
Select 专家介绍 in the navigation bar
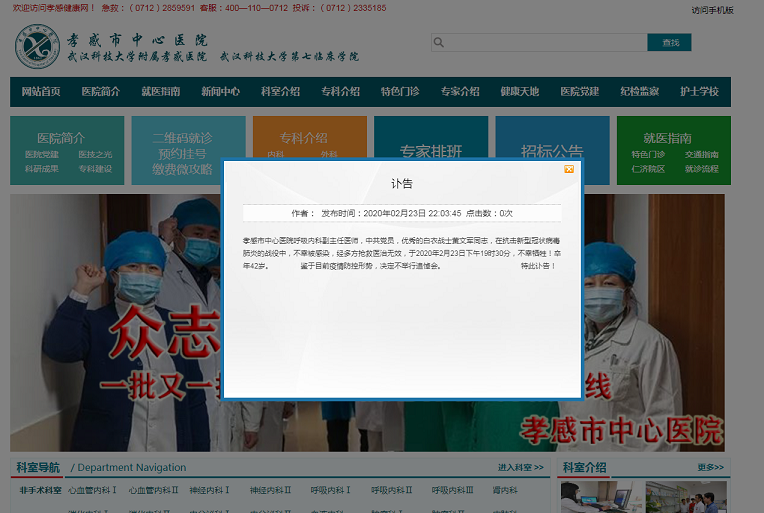460,92
